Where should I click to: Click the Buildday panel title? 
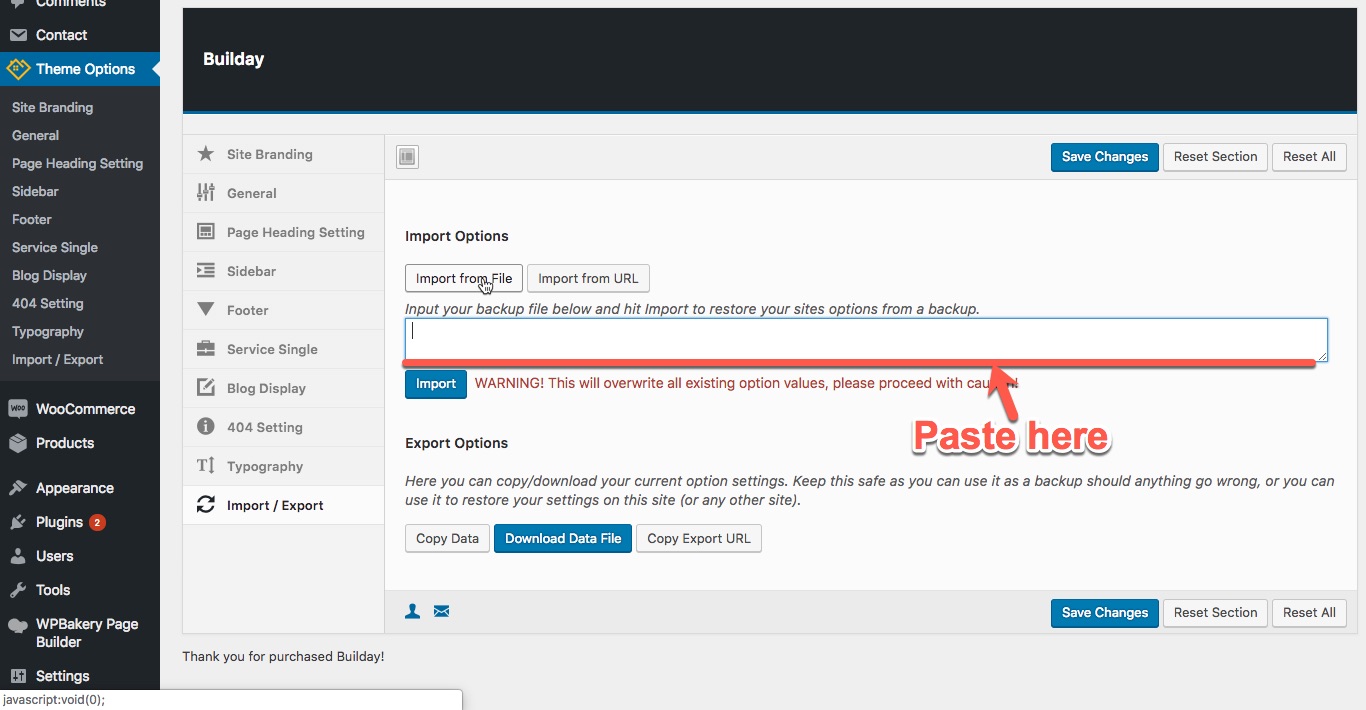tap(233, 59)
